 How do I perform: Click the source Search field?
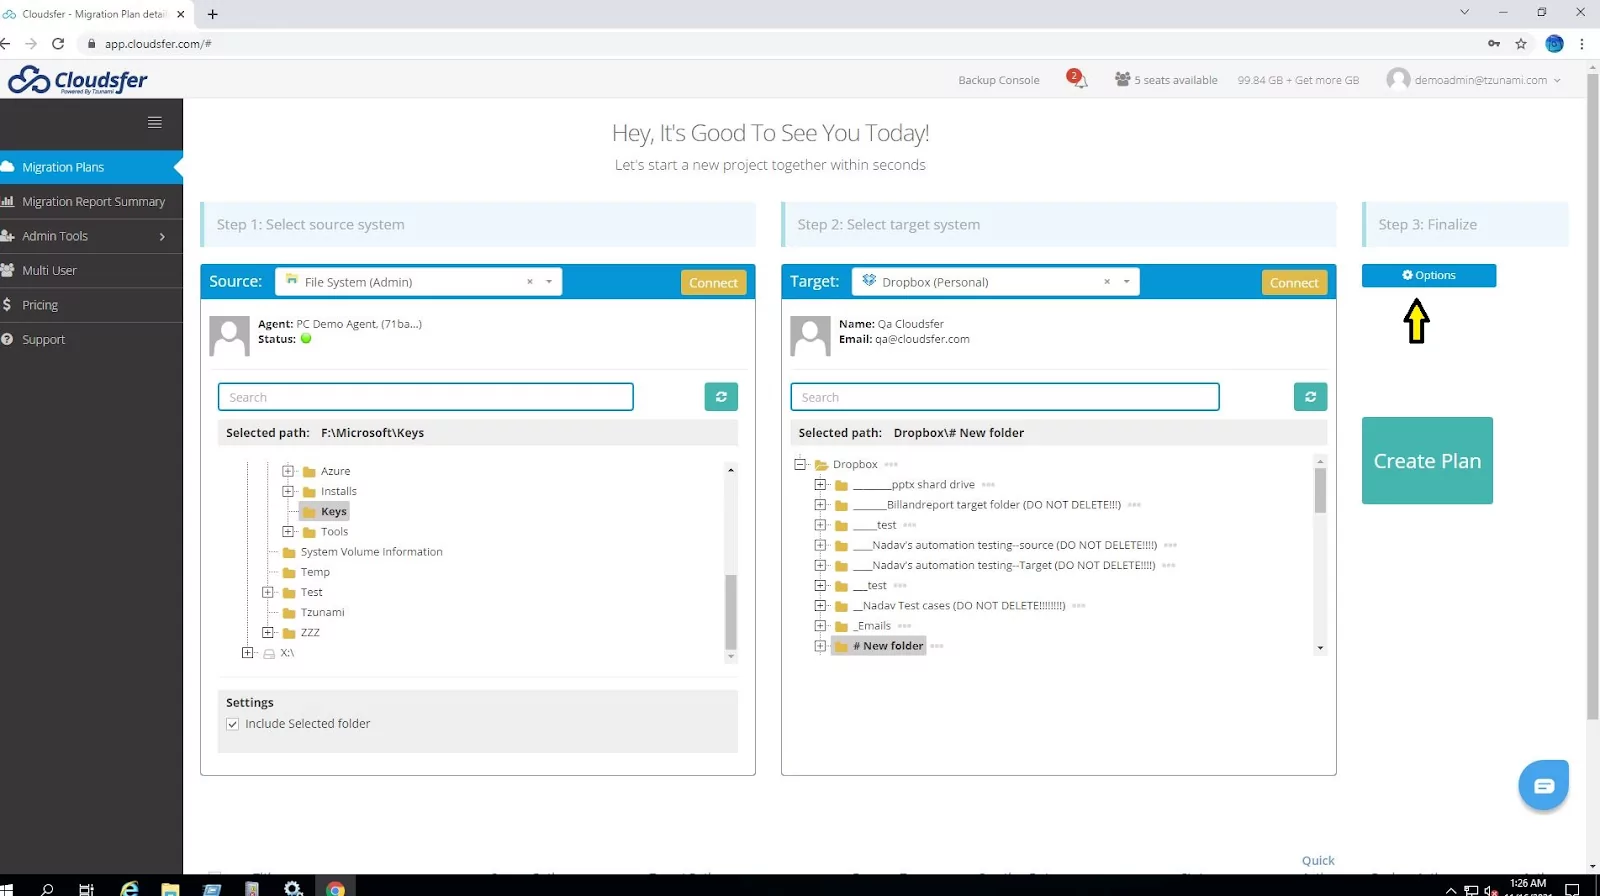coord(426,397)
